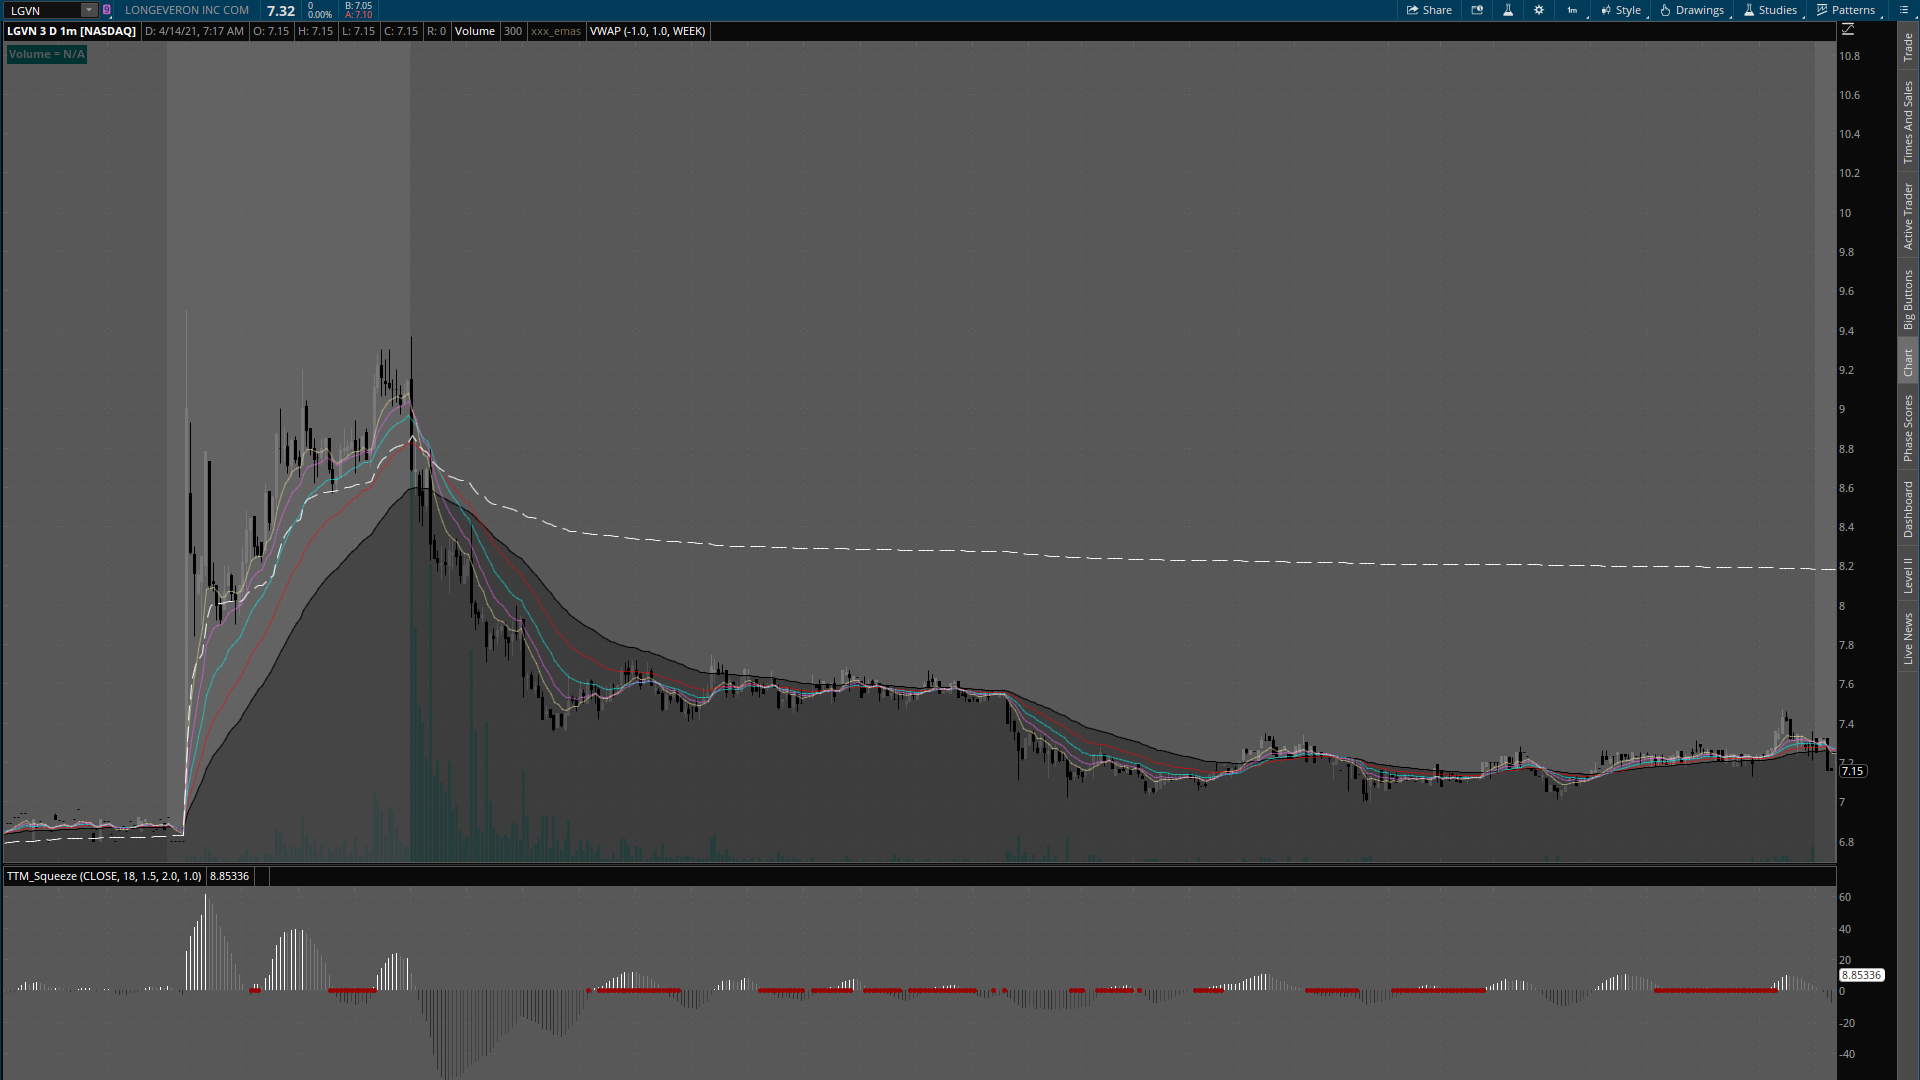Switch to the Times And Sales tab

click(1908, 122)
